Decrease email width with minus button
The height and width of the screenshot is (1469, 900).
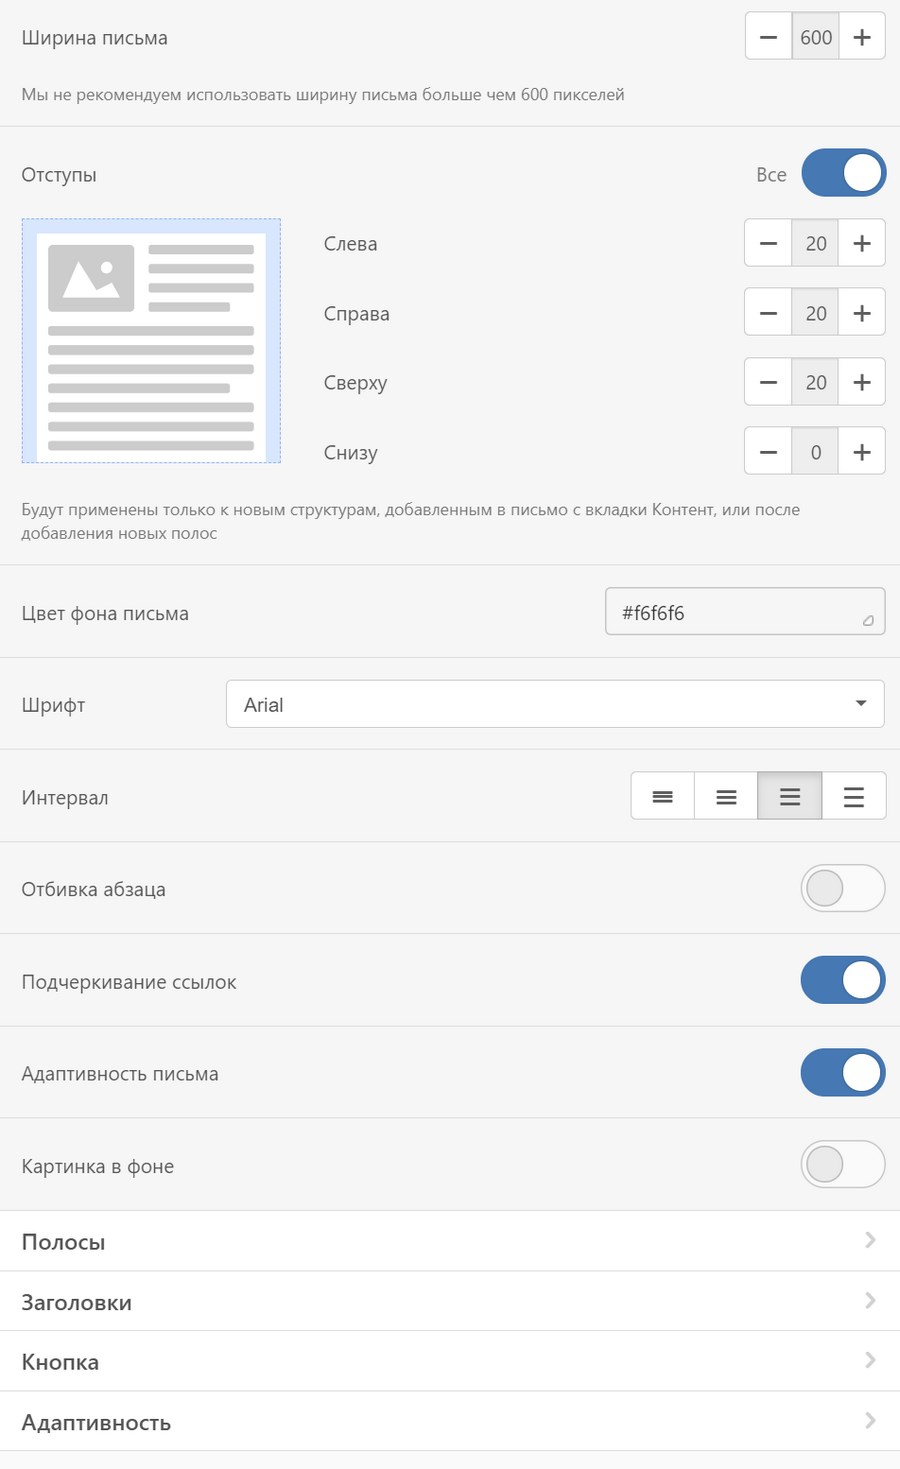(x=768, y=37)
